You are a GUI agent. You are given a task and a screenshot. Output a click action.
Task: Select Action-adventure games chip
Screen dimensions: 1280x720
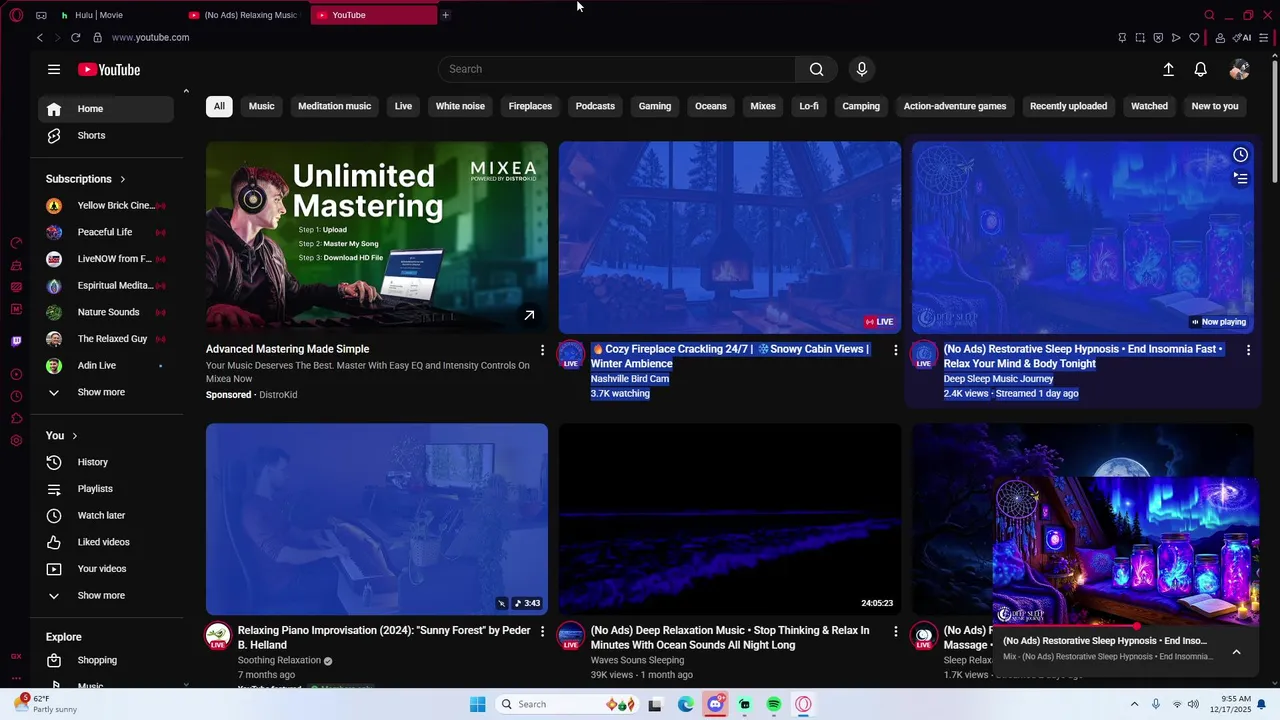coord(955,106)
